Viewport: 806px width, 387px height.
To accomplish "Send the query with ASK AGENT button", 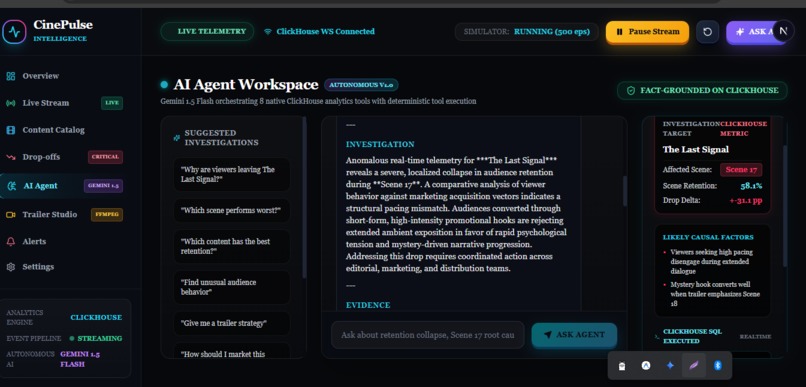I will (574, 335).
